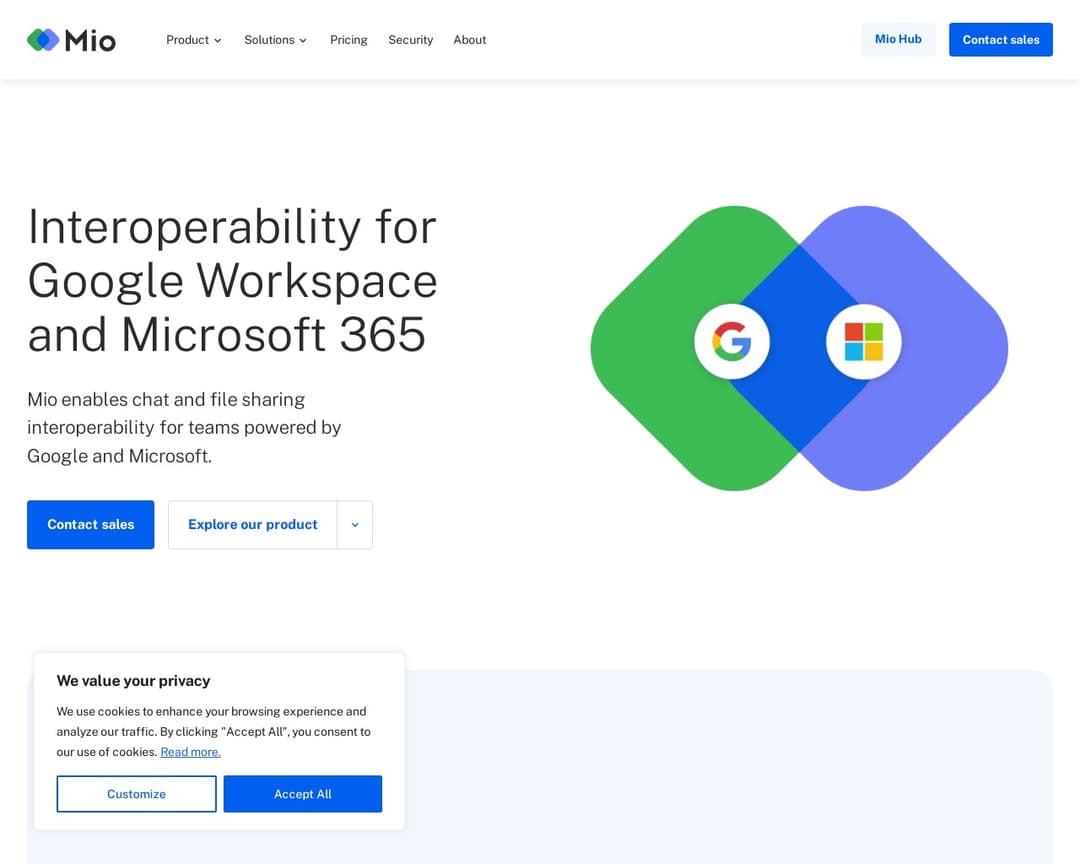Click Contact sales in the top navigation

click(x=1000, y=40)
